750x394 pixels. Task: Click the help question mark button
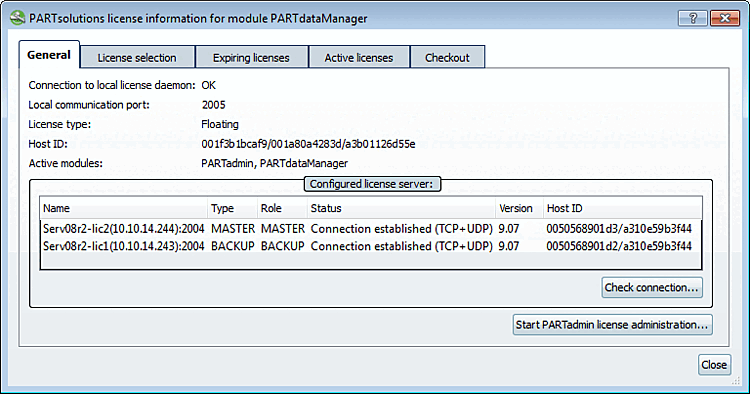[x=693, y=19]
